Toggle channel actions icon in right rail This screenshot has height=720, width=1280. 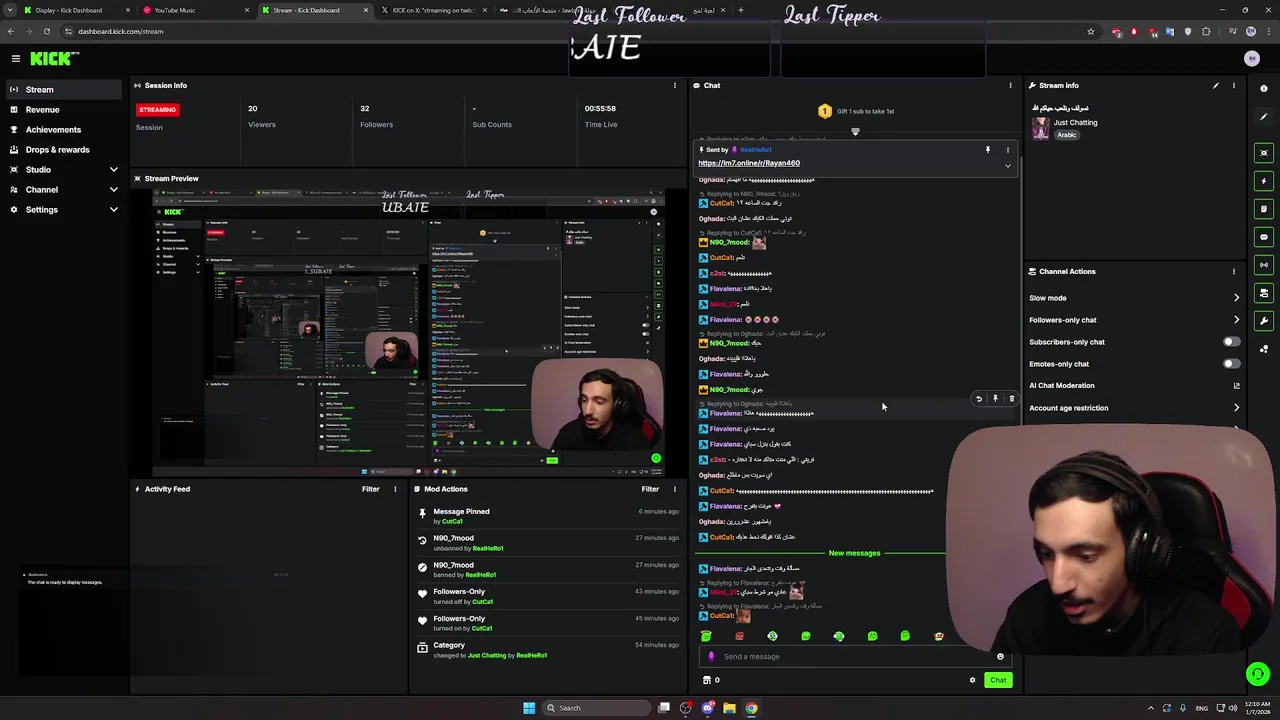coord(1264,293)
